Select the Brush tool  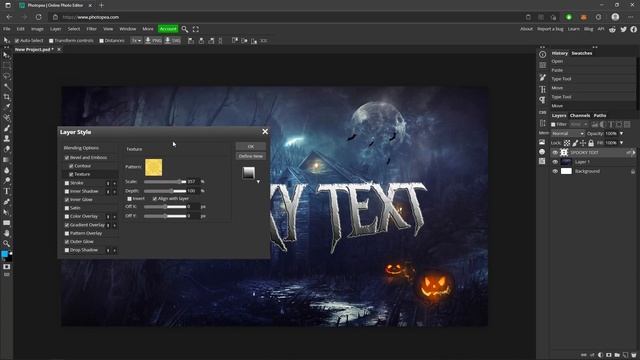[7, 129]
